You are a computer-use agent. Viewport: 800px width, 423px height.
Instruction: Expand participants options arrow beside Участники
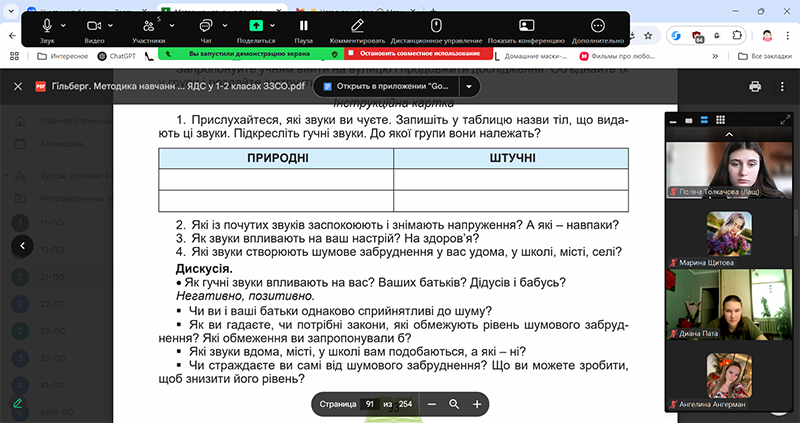tap(172, 25)
